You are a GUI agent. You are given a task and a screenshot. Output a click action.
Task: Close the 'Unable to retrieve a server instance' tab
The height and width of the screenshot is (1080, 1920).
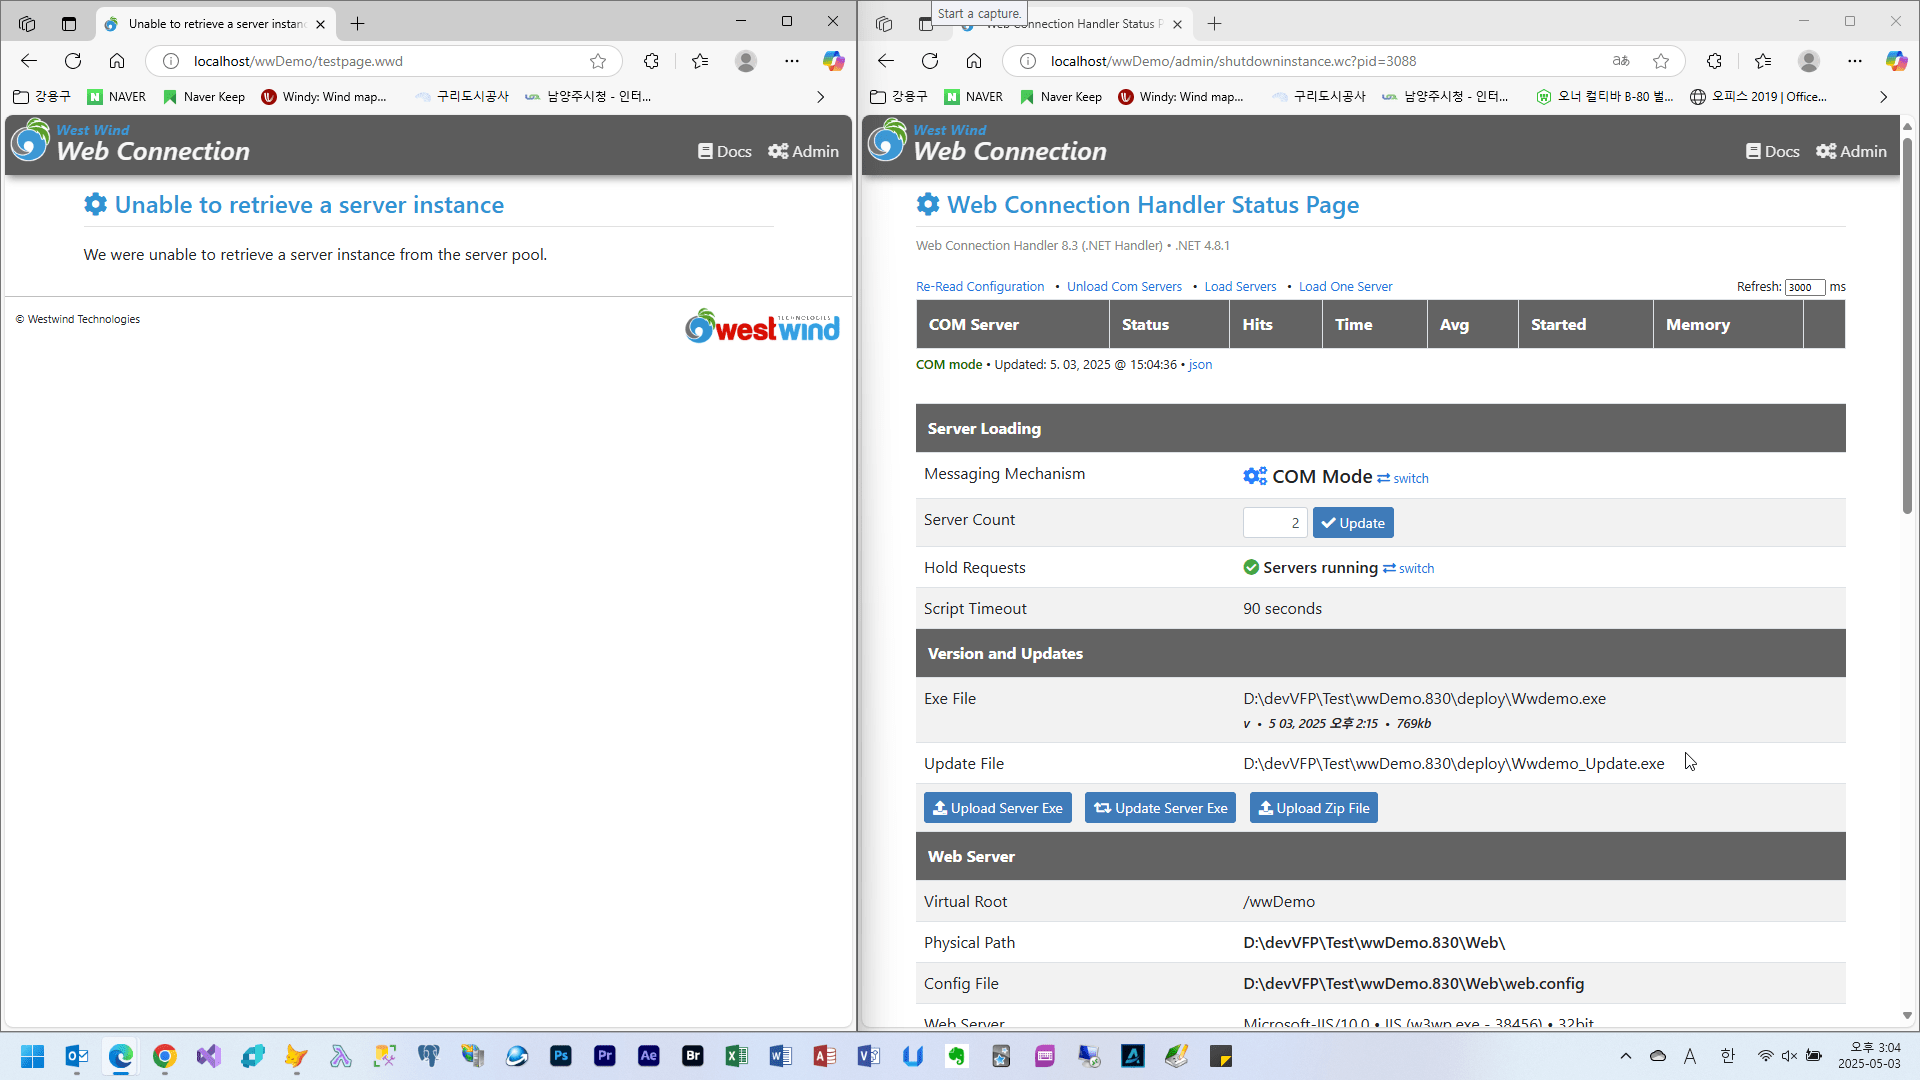pyautogui.click(x=320, y=24)
